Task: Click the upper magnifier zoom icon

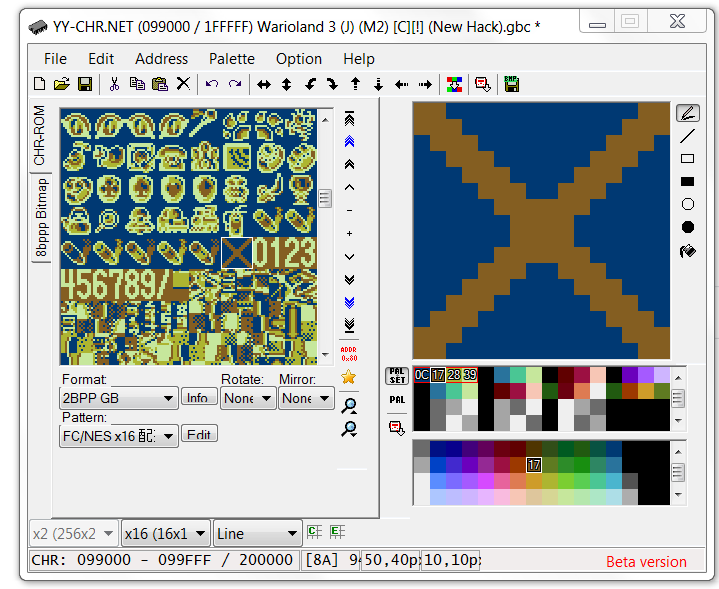Action: tap(349, 406)
